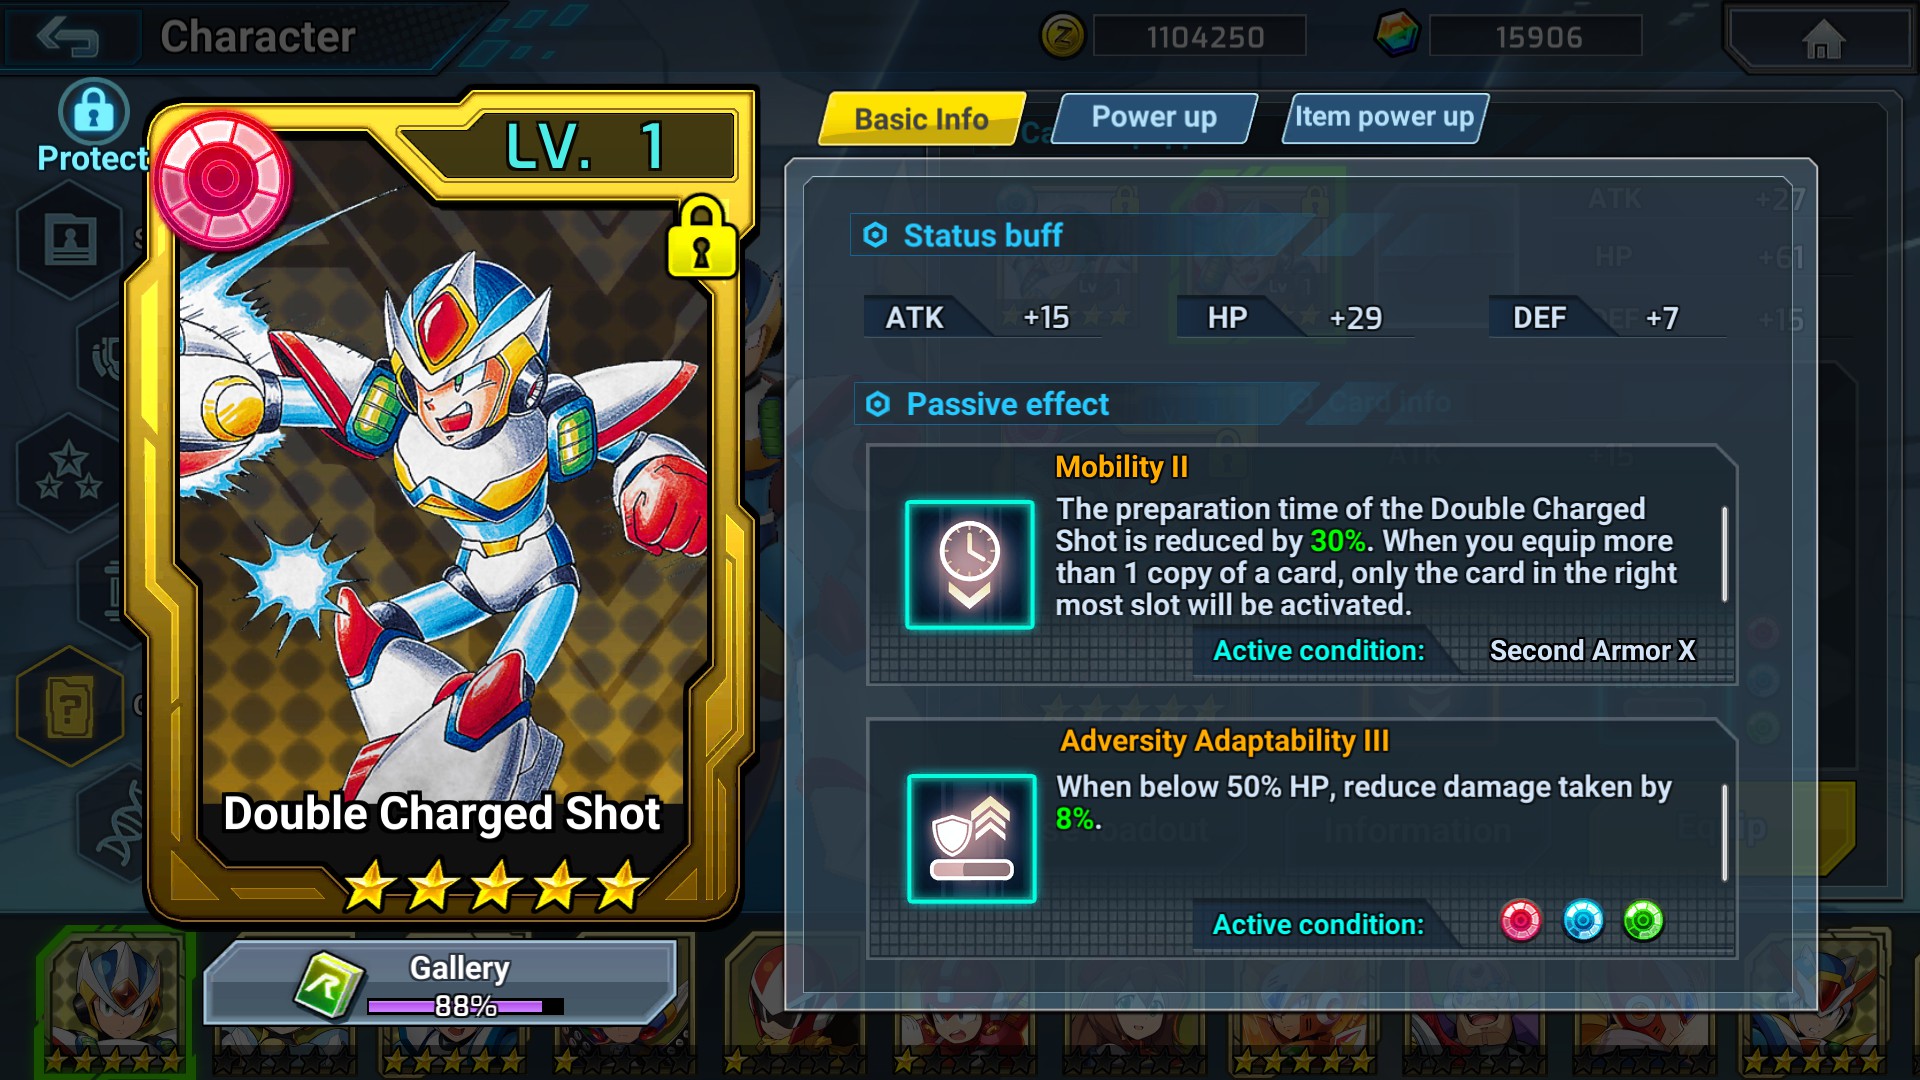The width and height of the screenshot is (1920, 1080).
Task: Go to home screen via house icon
Action: click(1822, 39)
